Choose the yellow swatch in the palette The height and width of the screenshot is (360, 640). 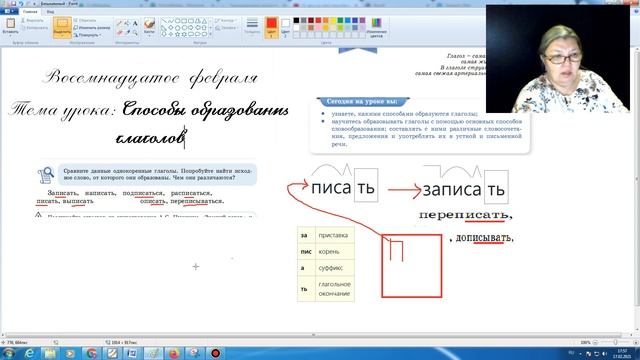(x=333, y=20)
